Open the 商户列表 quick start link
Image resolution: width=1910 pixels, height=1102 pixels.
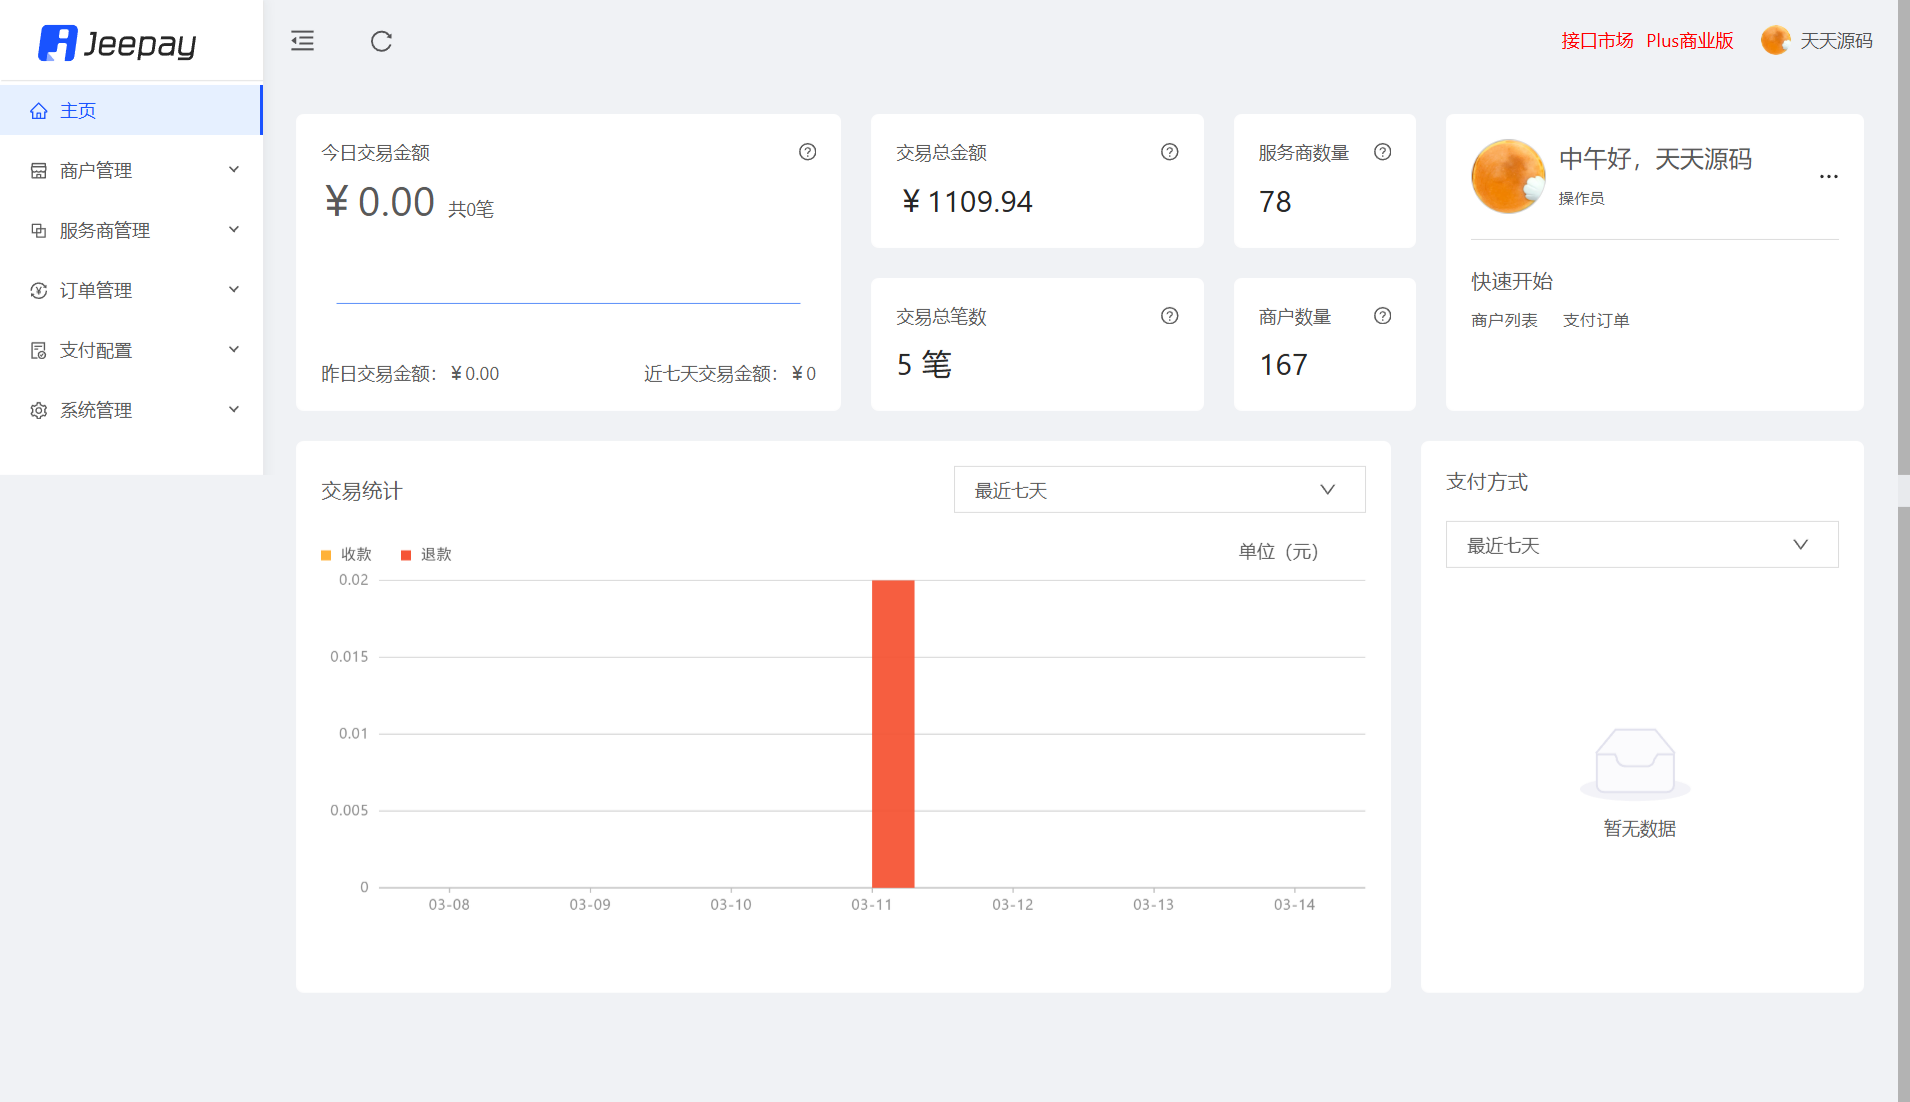(x=1504, y=320)
